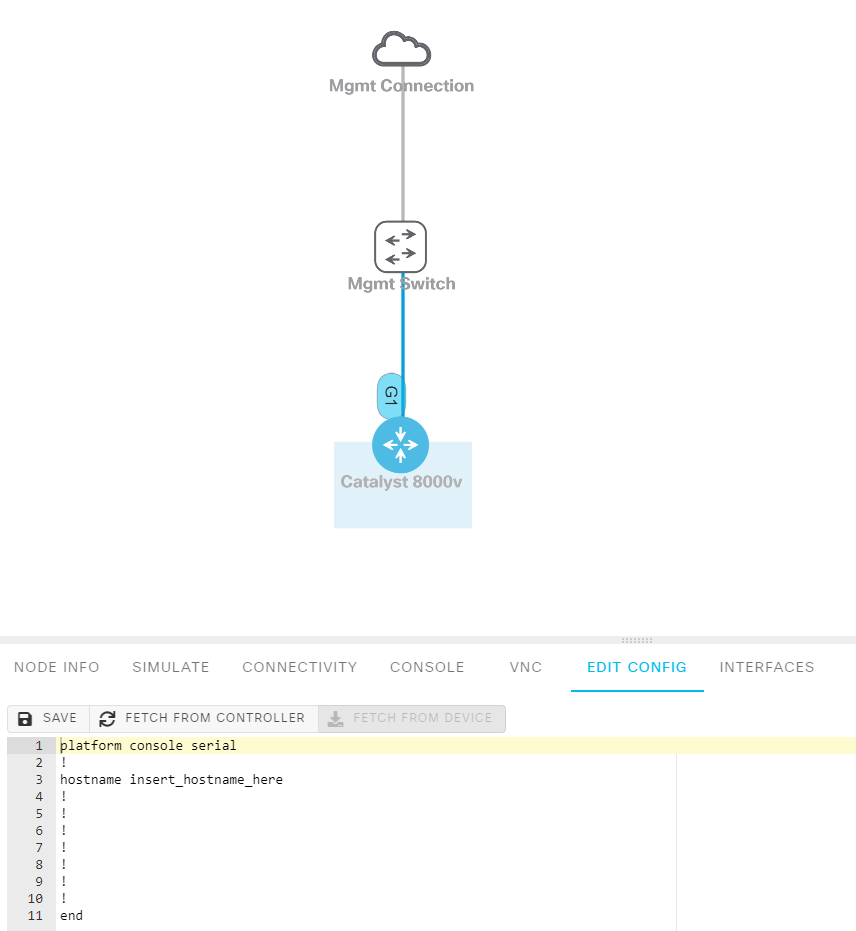The height and width of the screenshot is (931, 856).
Task: Click the pane resize handle above tabs
Action: pyautogui.click(x=637, y=640)
